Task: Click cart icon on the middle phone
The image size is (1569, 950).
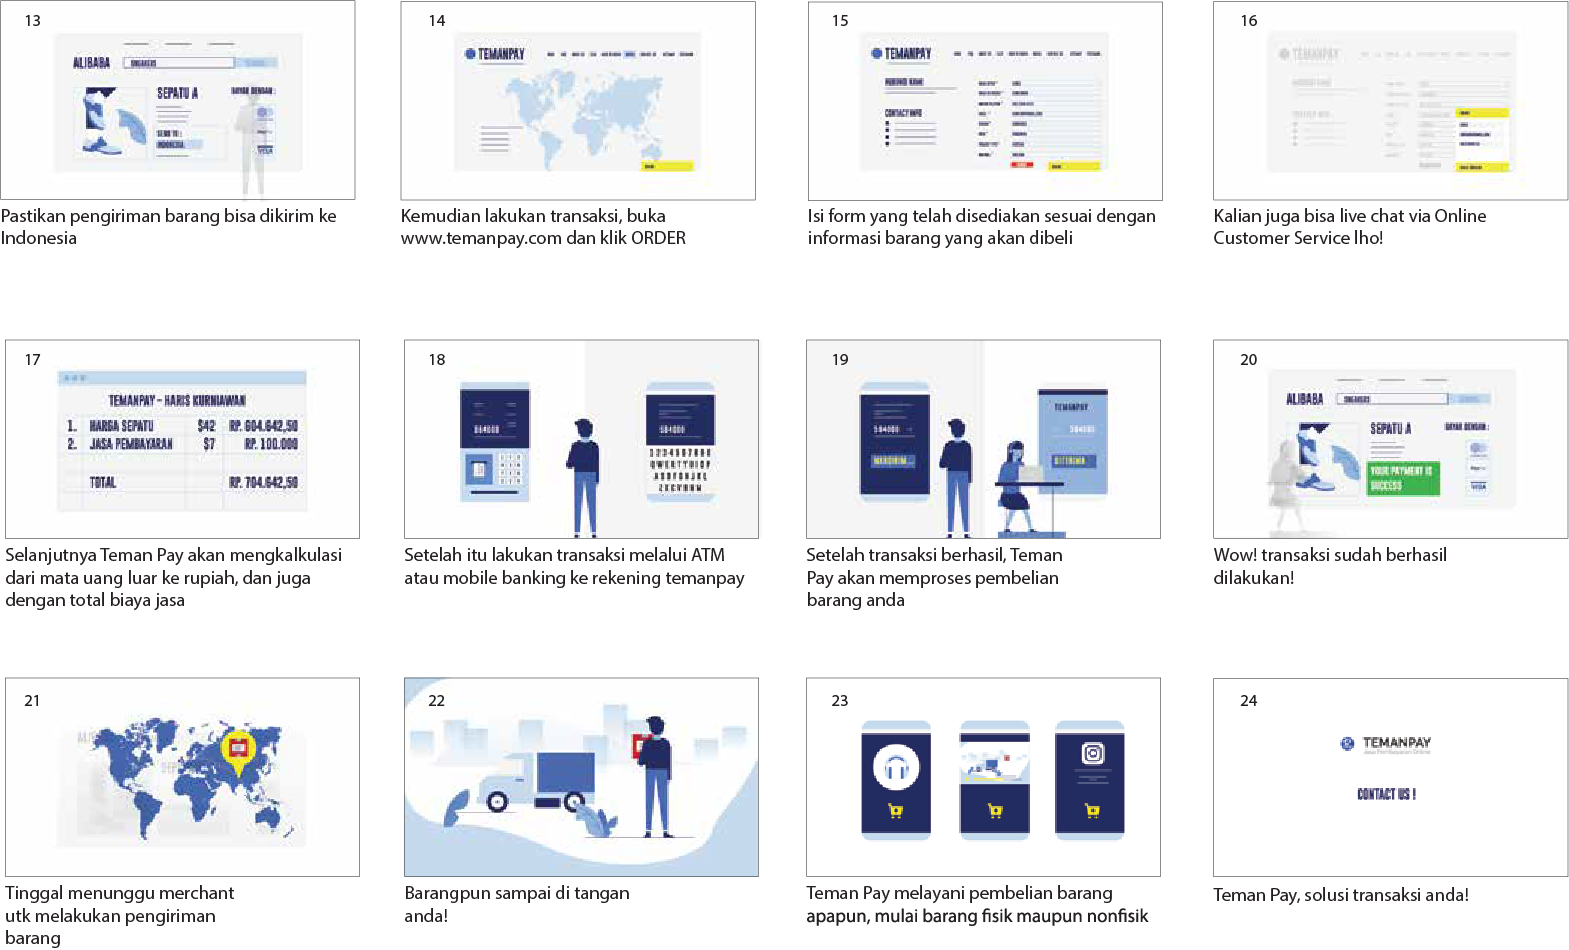Action: tap(995, 811)
